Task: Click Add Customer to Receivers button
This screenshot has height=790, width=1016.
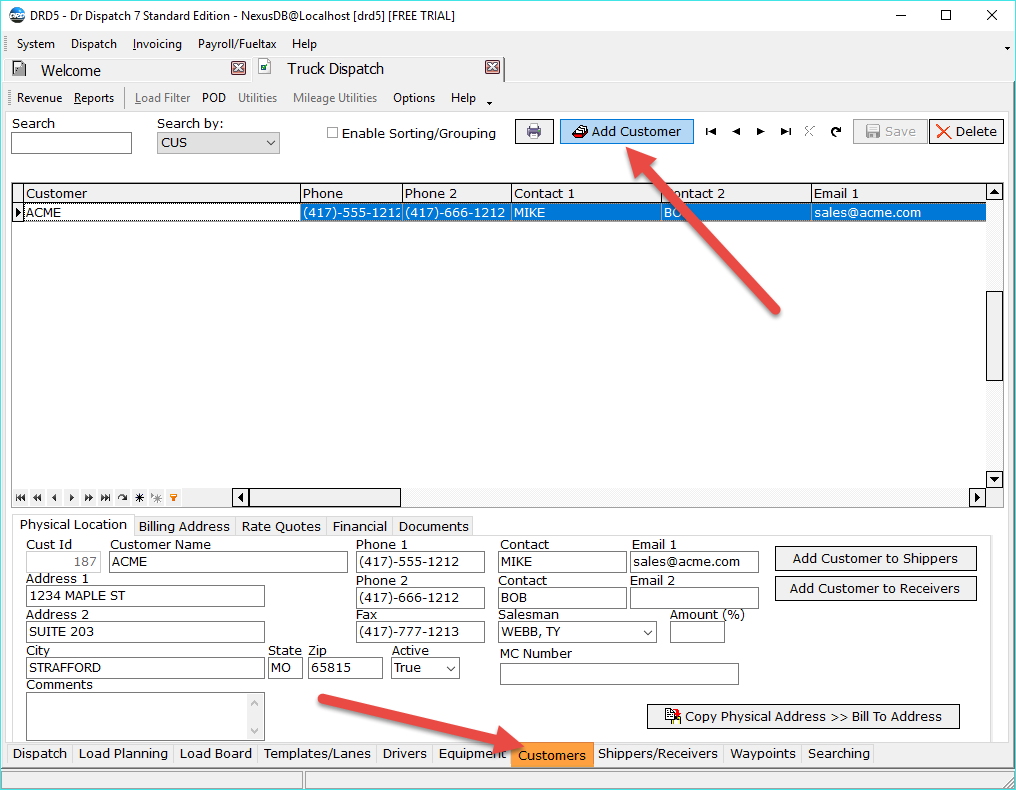Action: (875, 588)
